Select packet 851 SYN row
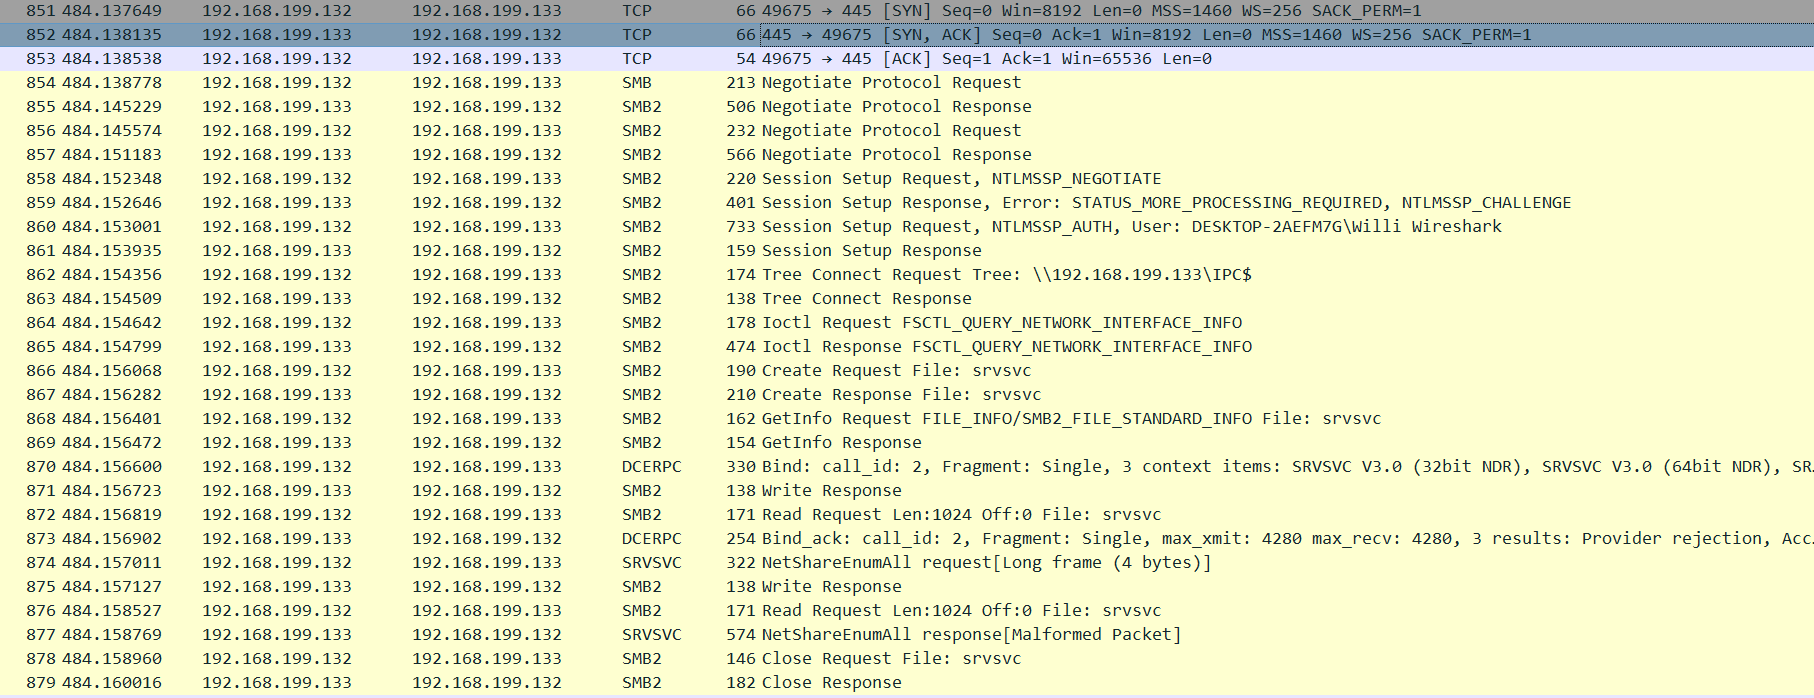 point(907,11)
